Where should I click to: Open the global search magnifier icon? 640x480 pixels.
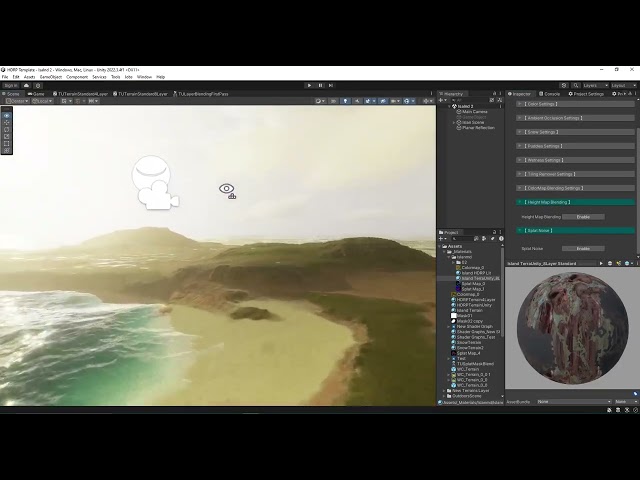[x=576, y=85]
